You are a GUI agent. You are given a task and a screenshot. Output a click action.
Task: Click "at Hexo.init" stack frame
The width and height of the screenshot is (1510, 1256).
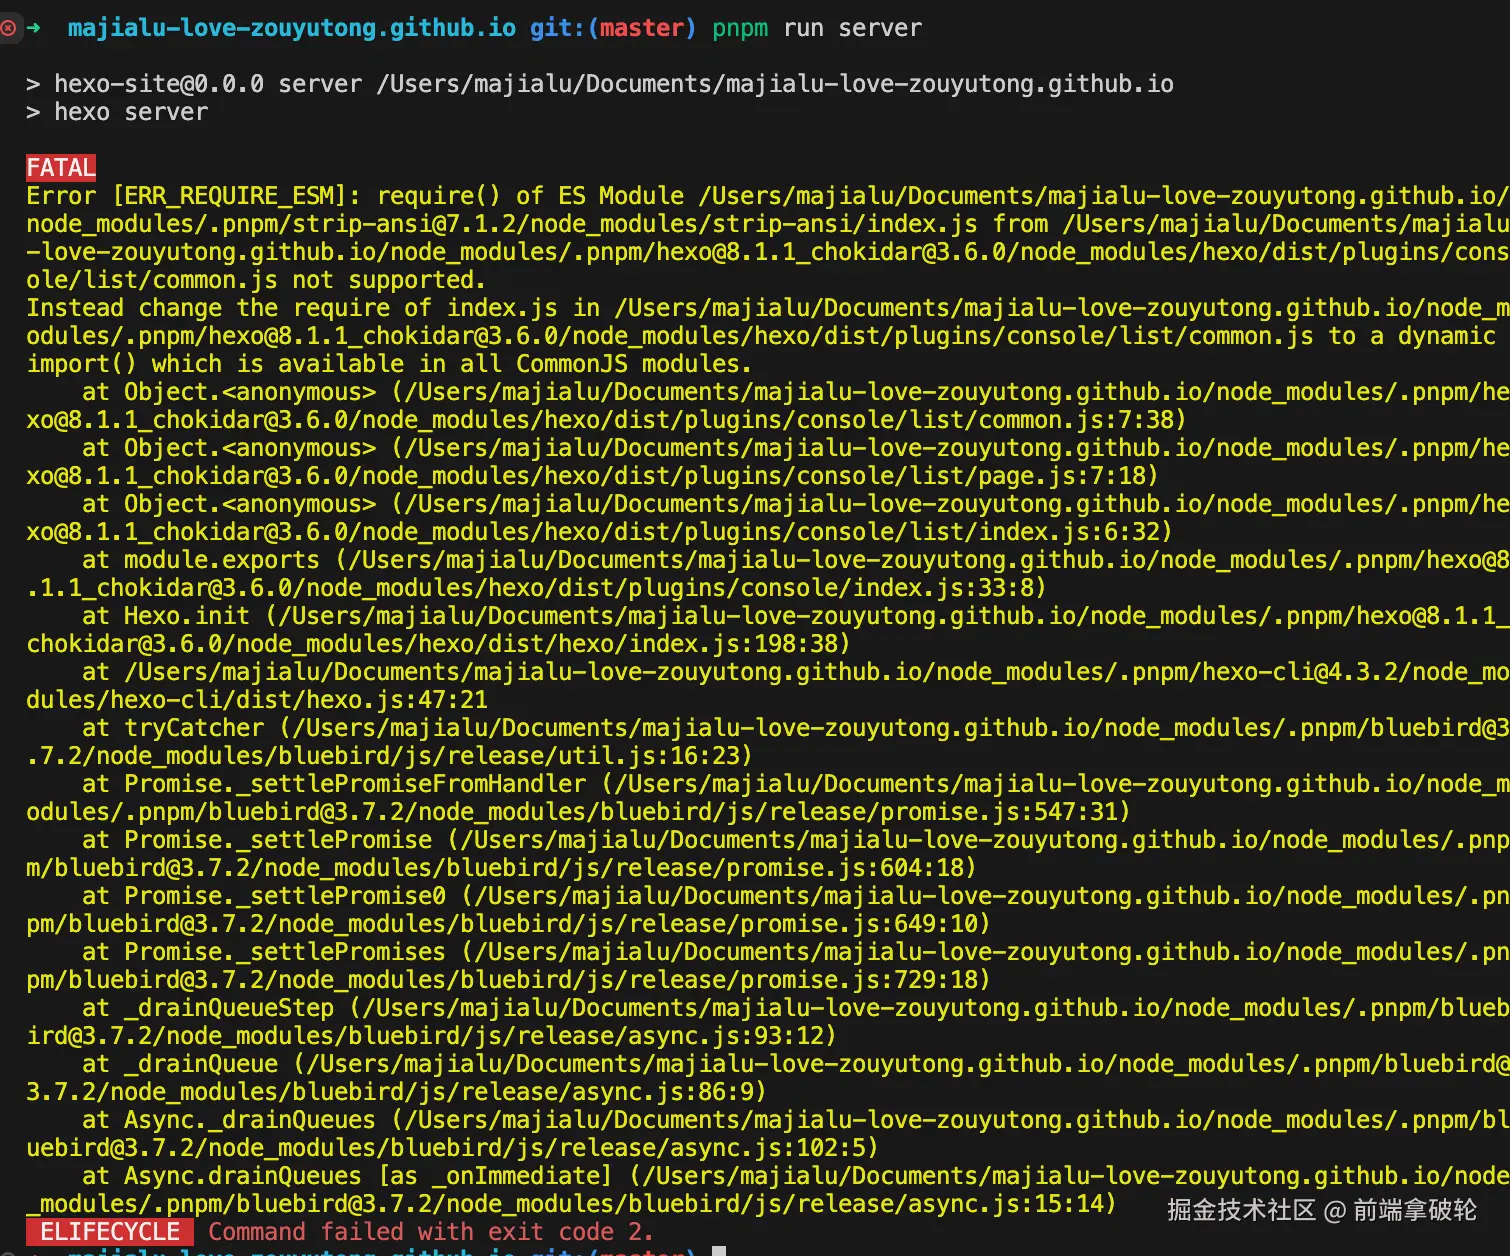[x=166, y=616]
